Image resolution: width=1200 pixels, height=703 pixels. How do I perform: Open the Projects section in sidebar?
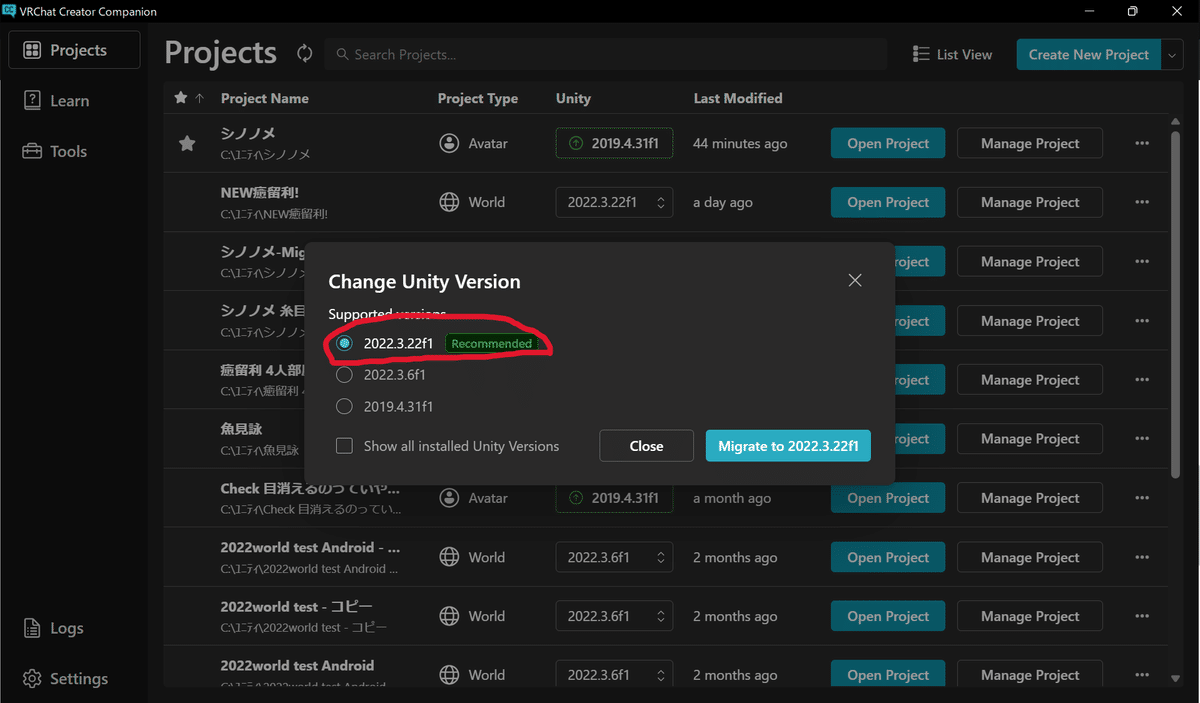tap(74, 50)
